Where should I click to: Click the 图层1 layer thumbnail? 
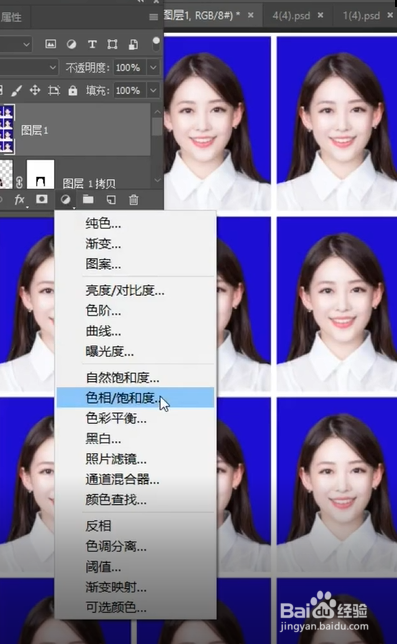[x=7, y=129]
